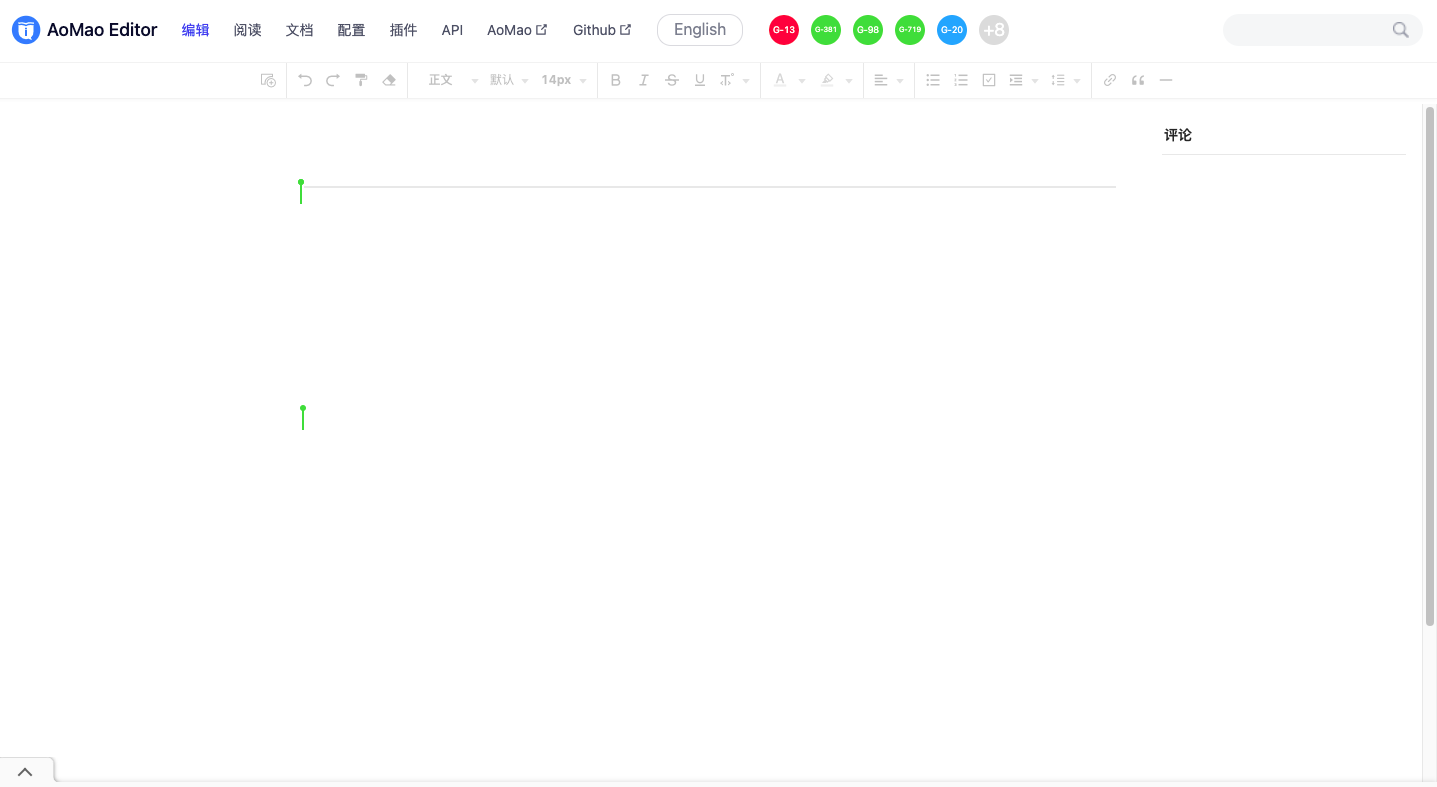Screen dimensions: 1437x787
Task: Insert a blockquote
Action: click(1137, 79)
